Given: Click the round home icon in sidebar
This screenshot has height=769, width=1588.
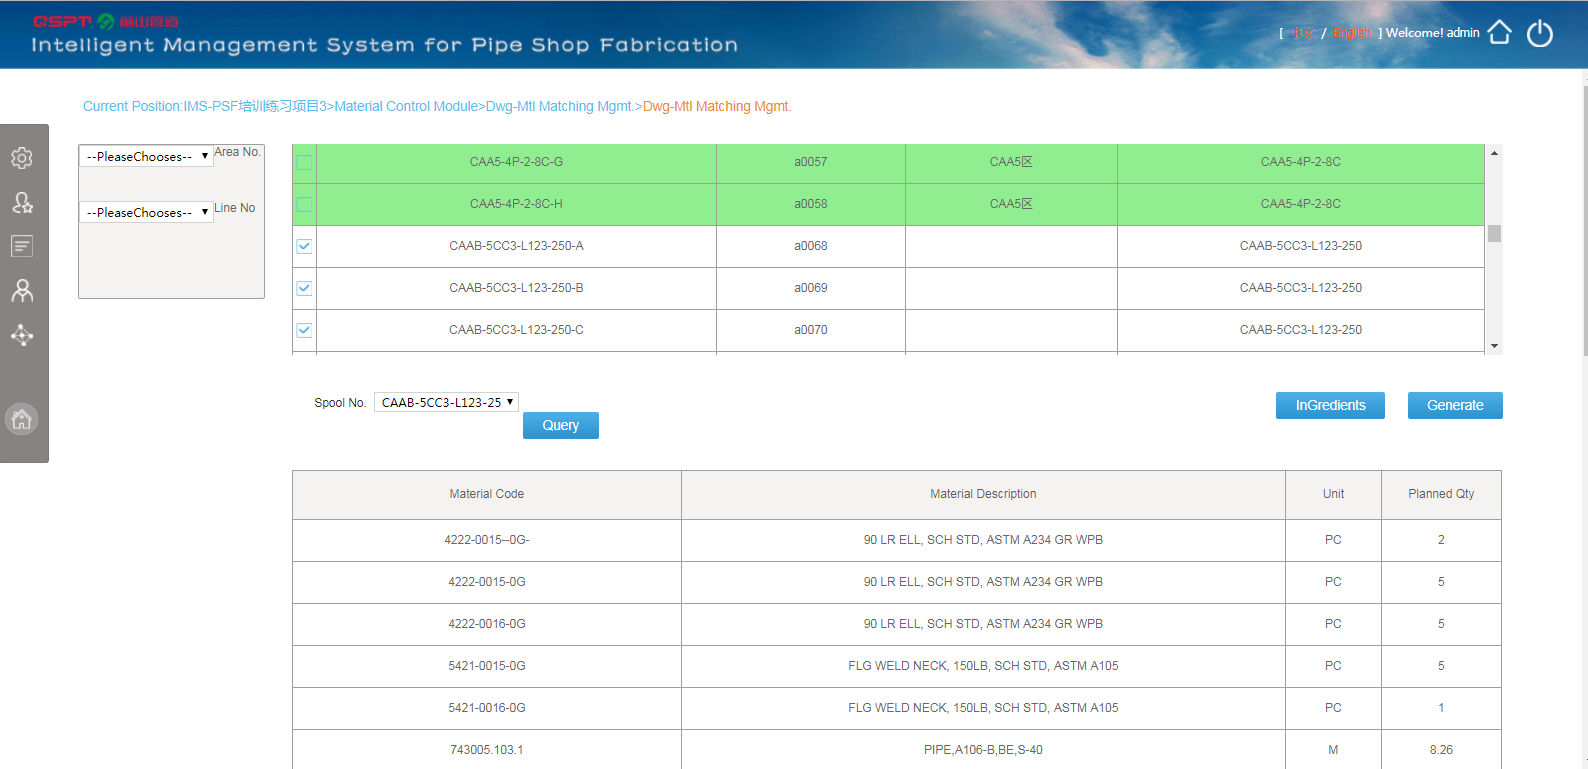Looking at the screenshot, I should [x=22, y=419].
